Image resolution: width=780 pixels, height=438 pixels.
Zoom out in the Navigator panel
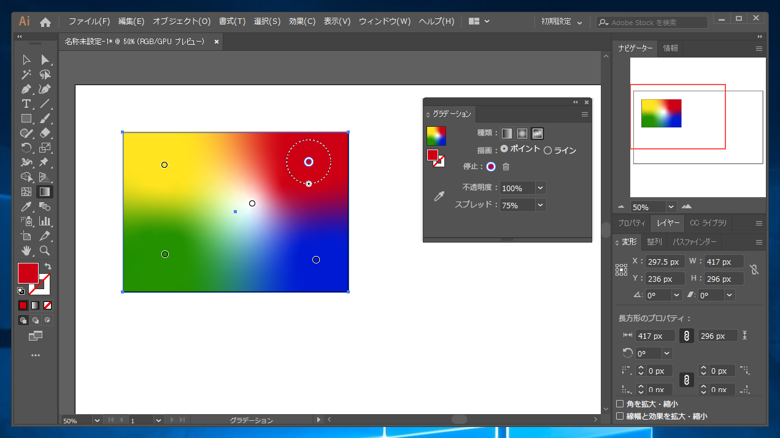coord(621,207)
